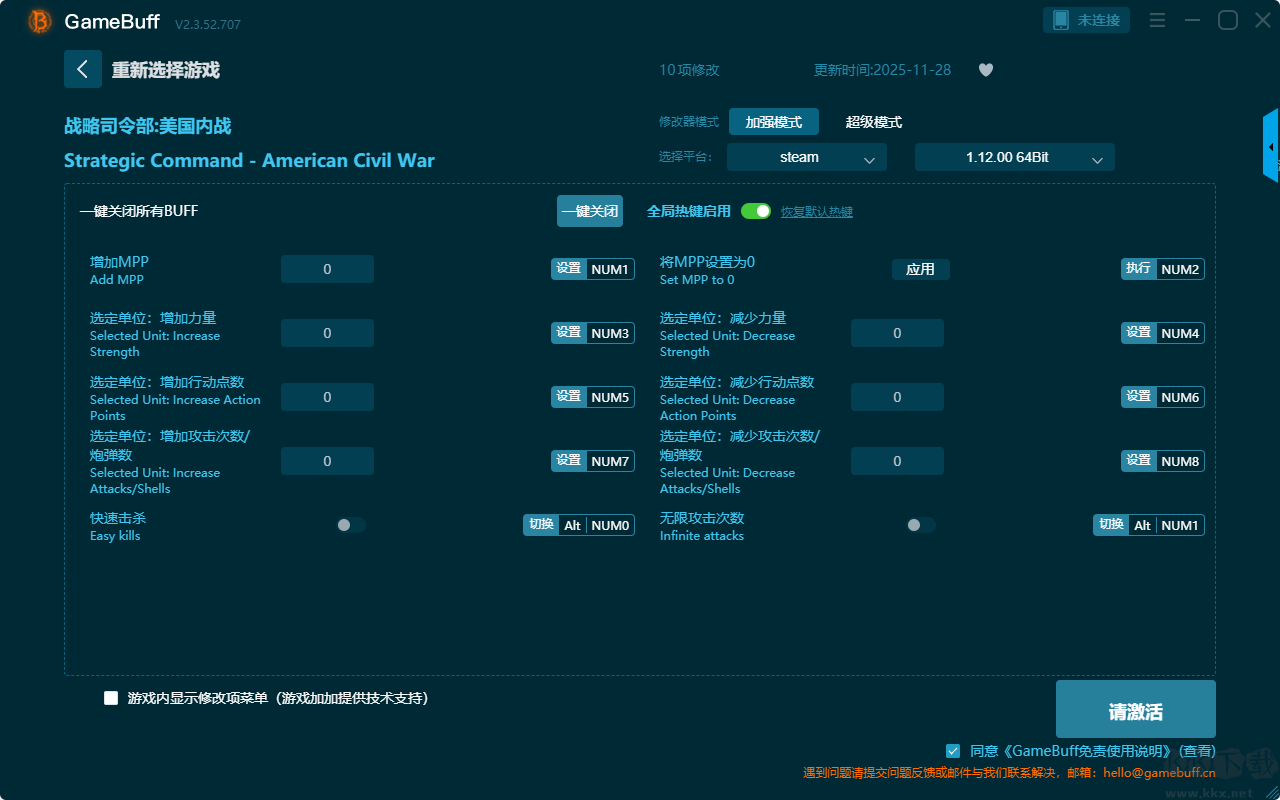Viewport: 1280px width, 800px height.
Task: Click the GameBuff logo icon
Action: [40, 21]
